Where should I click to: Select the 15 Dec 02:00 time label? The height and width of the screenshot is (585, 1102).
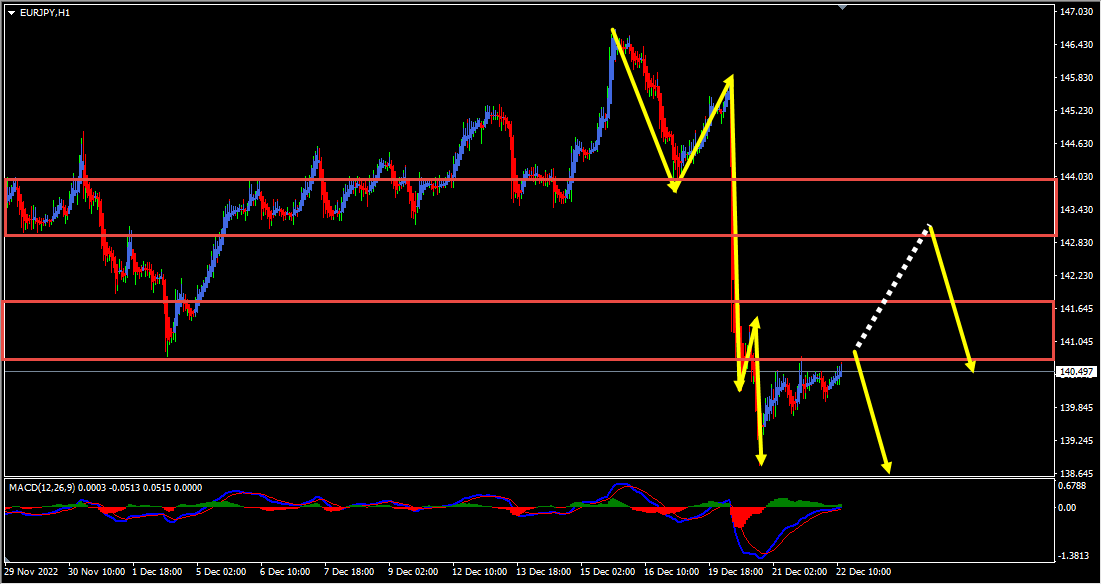[x=609, y=572]
